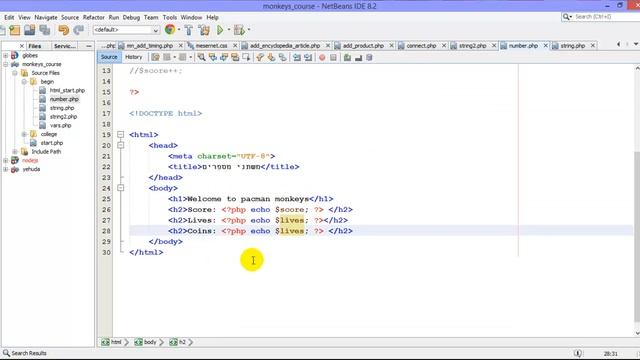Viewport: 640px width, 360px height.
Task: Switch to the History view button
Action: click(x=133, y=57)
